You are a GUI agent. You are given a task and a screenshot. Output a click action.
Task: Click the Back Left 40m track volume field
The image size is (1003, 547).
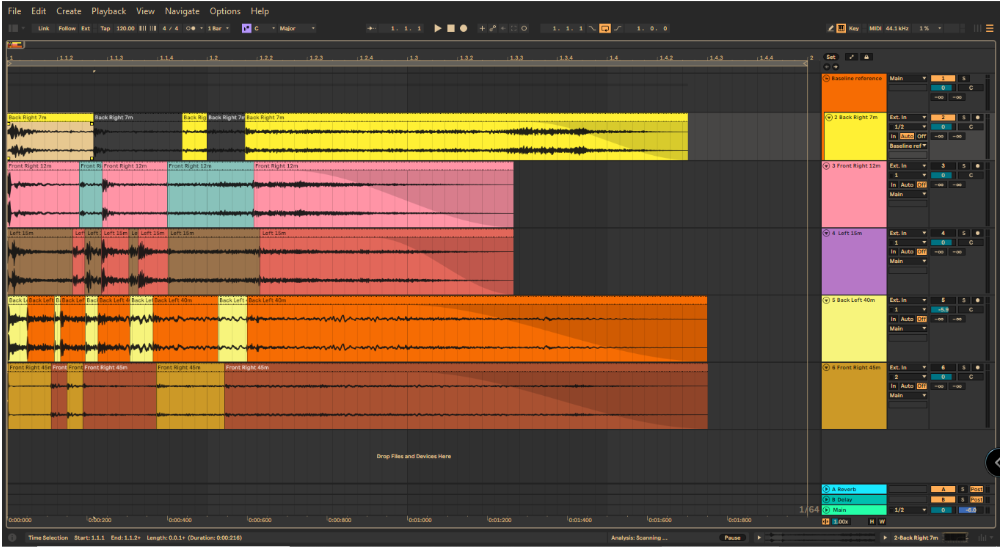[x=942, y=309]
